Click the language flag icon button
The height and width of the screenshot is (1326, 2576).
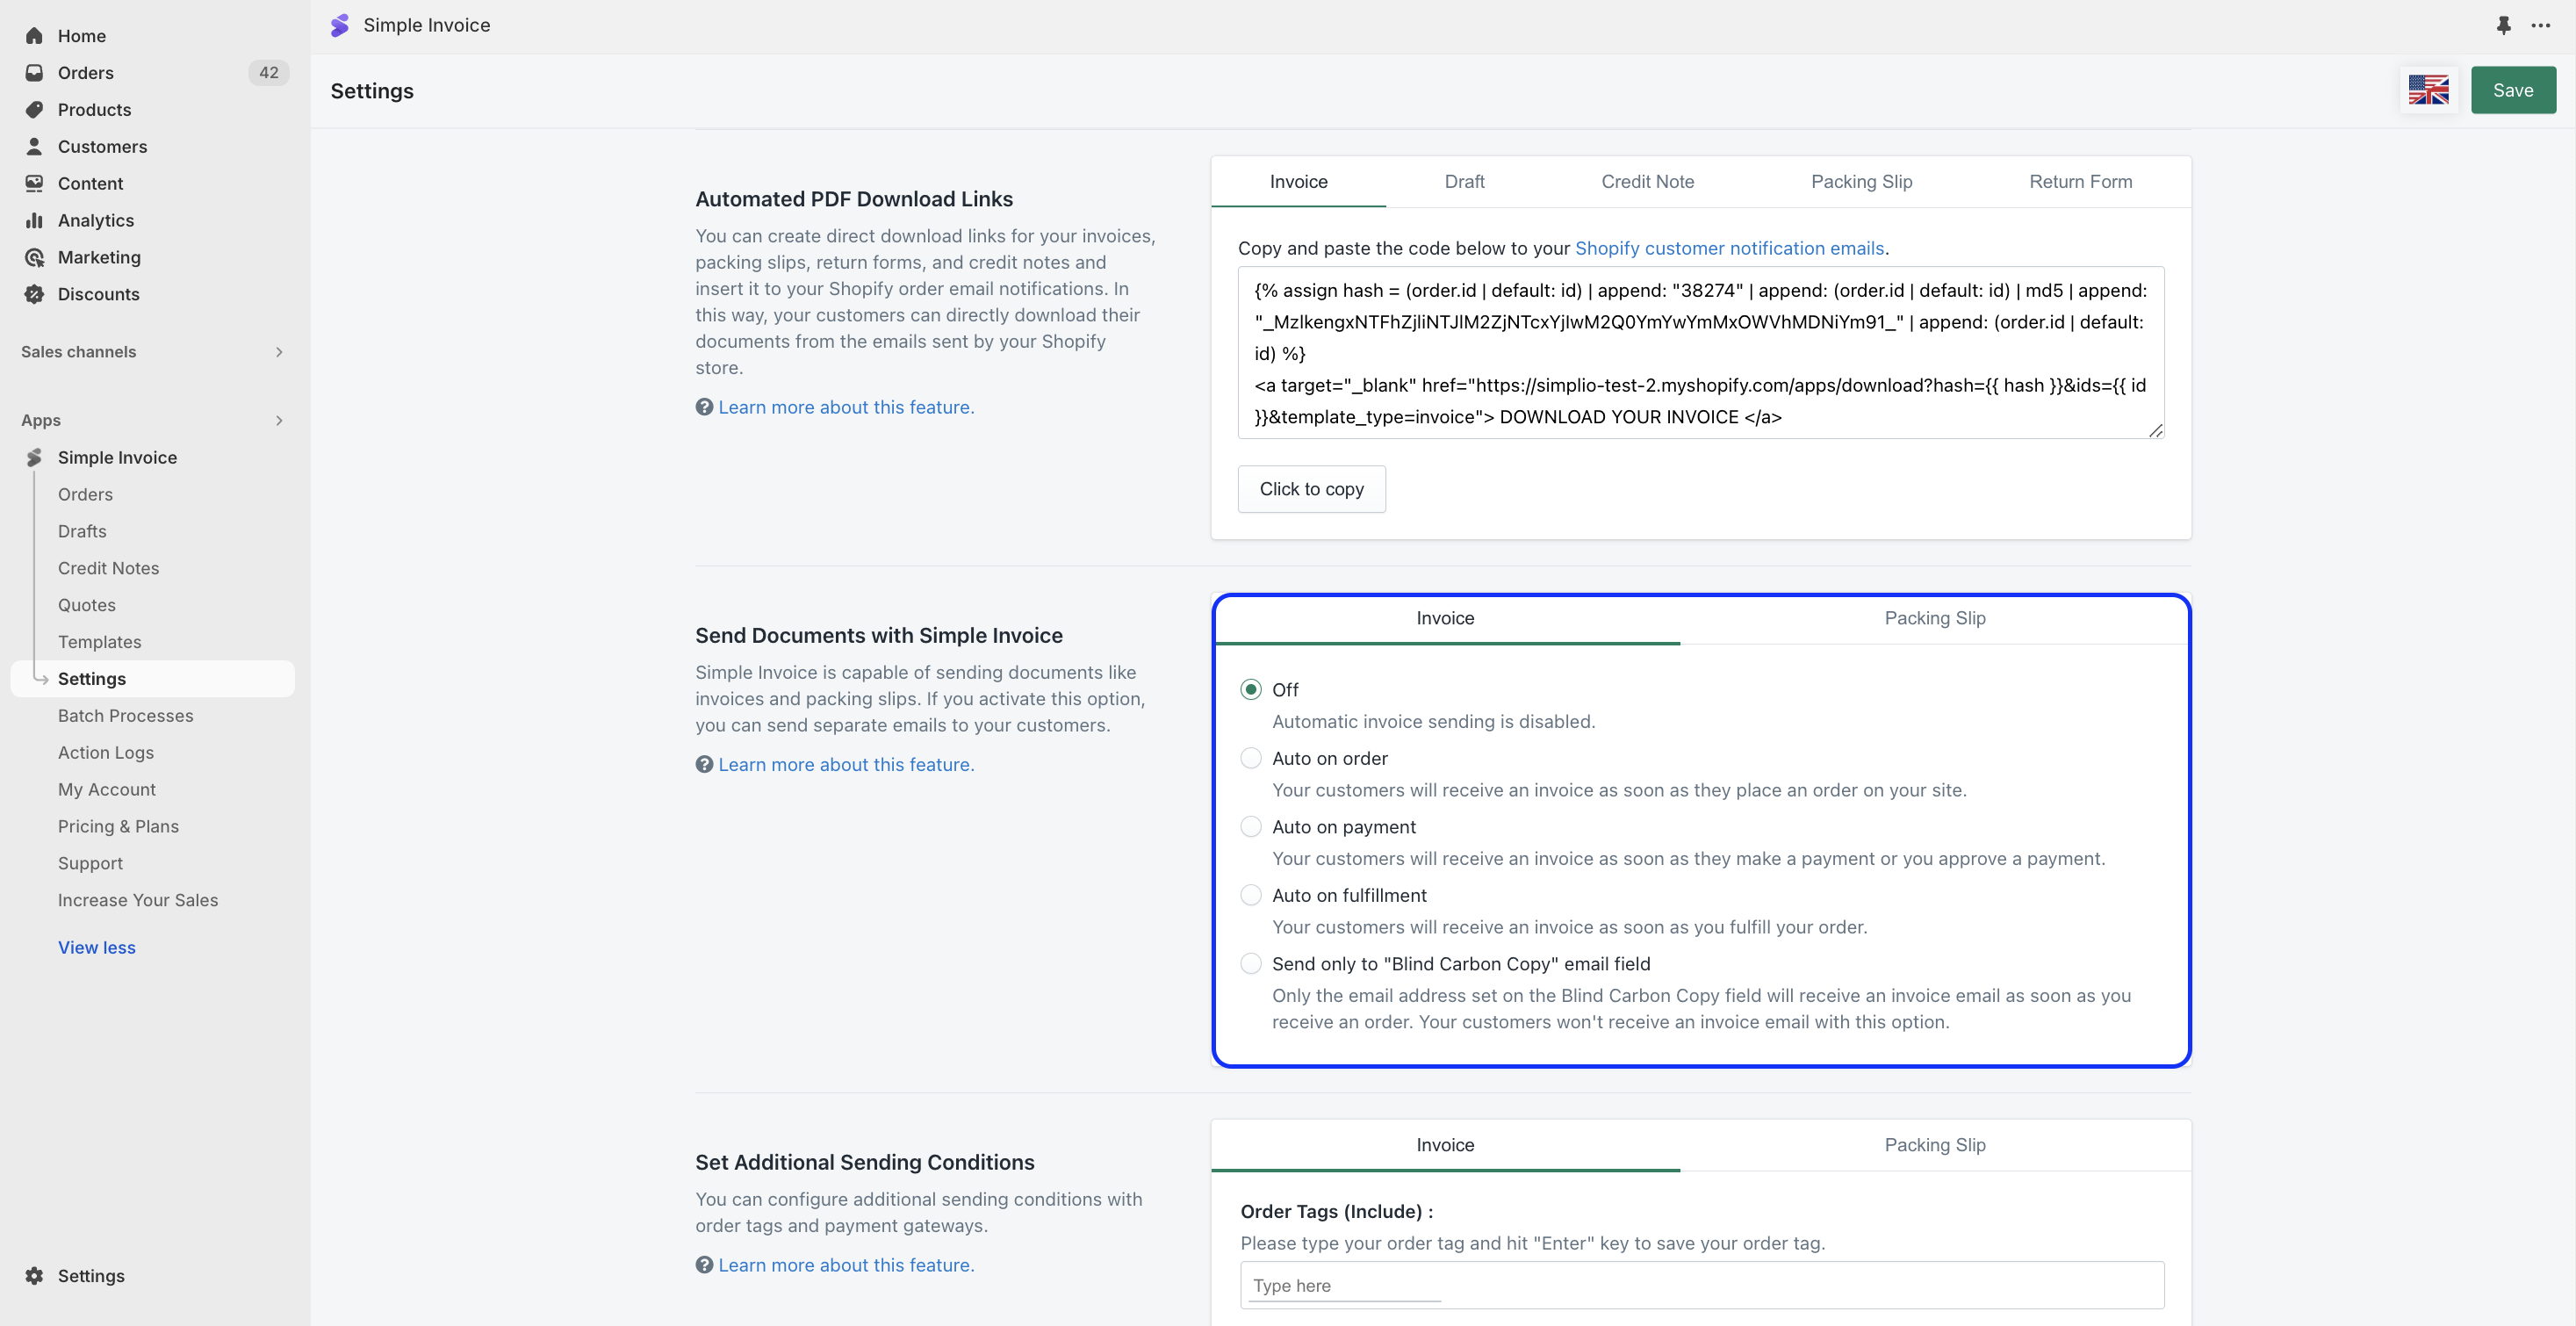pyautogui.click(x=2428, y=90)
